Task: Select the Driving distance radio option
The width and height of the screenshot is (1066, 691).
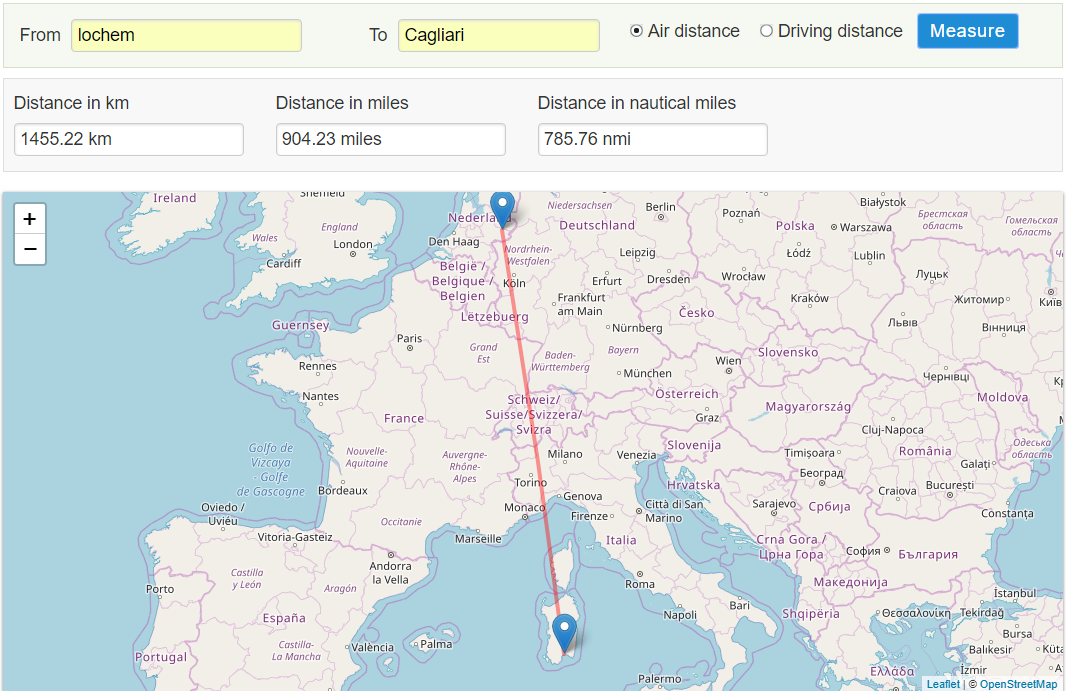Action: tap(767, 31)
